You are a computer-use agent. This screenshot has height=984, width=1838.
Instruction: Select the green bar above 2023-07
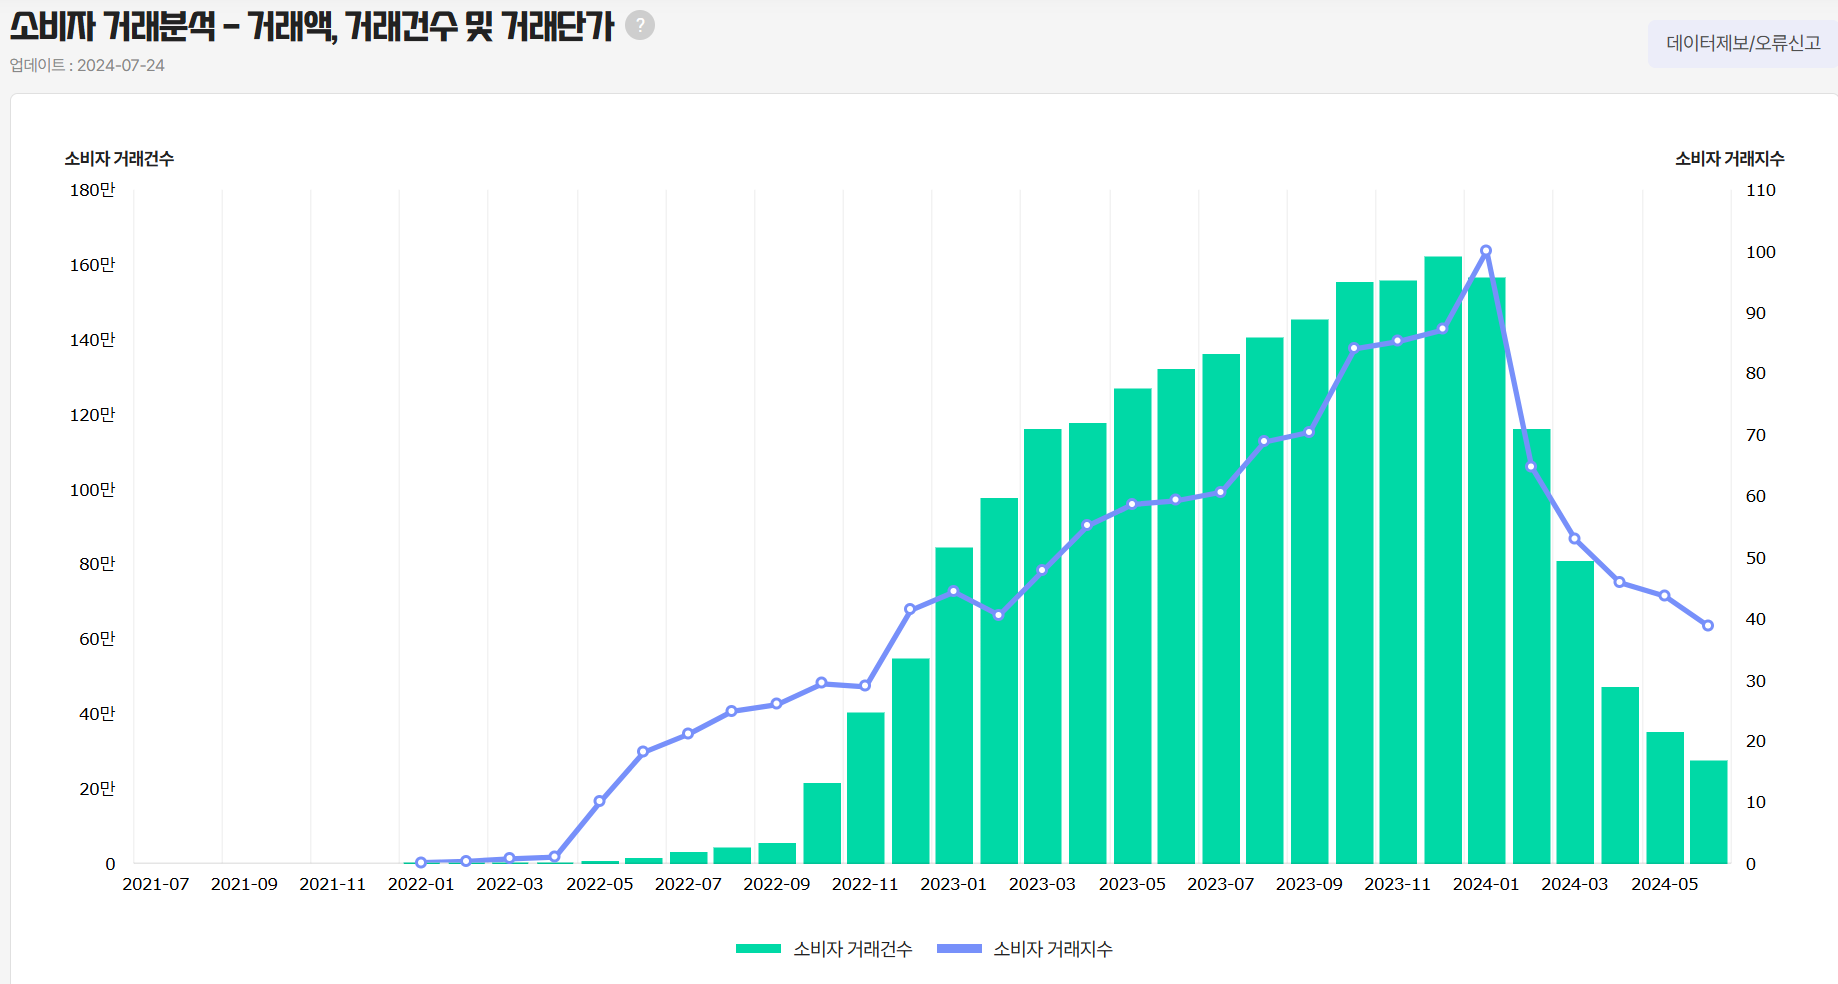click(1221, 609)
